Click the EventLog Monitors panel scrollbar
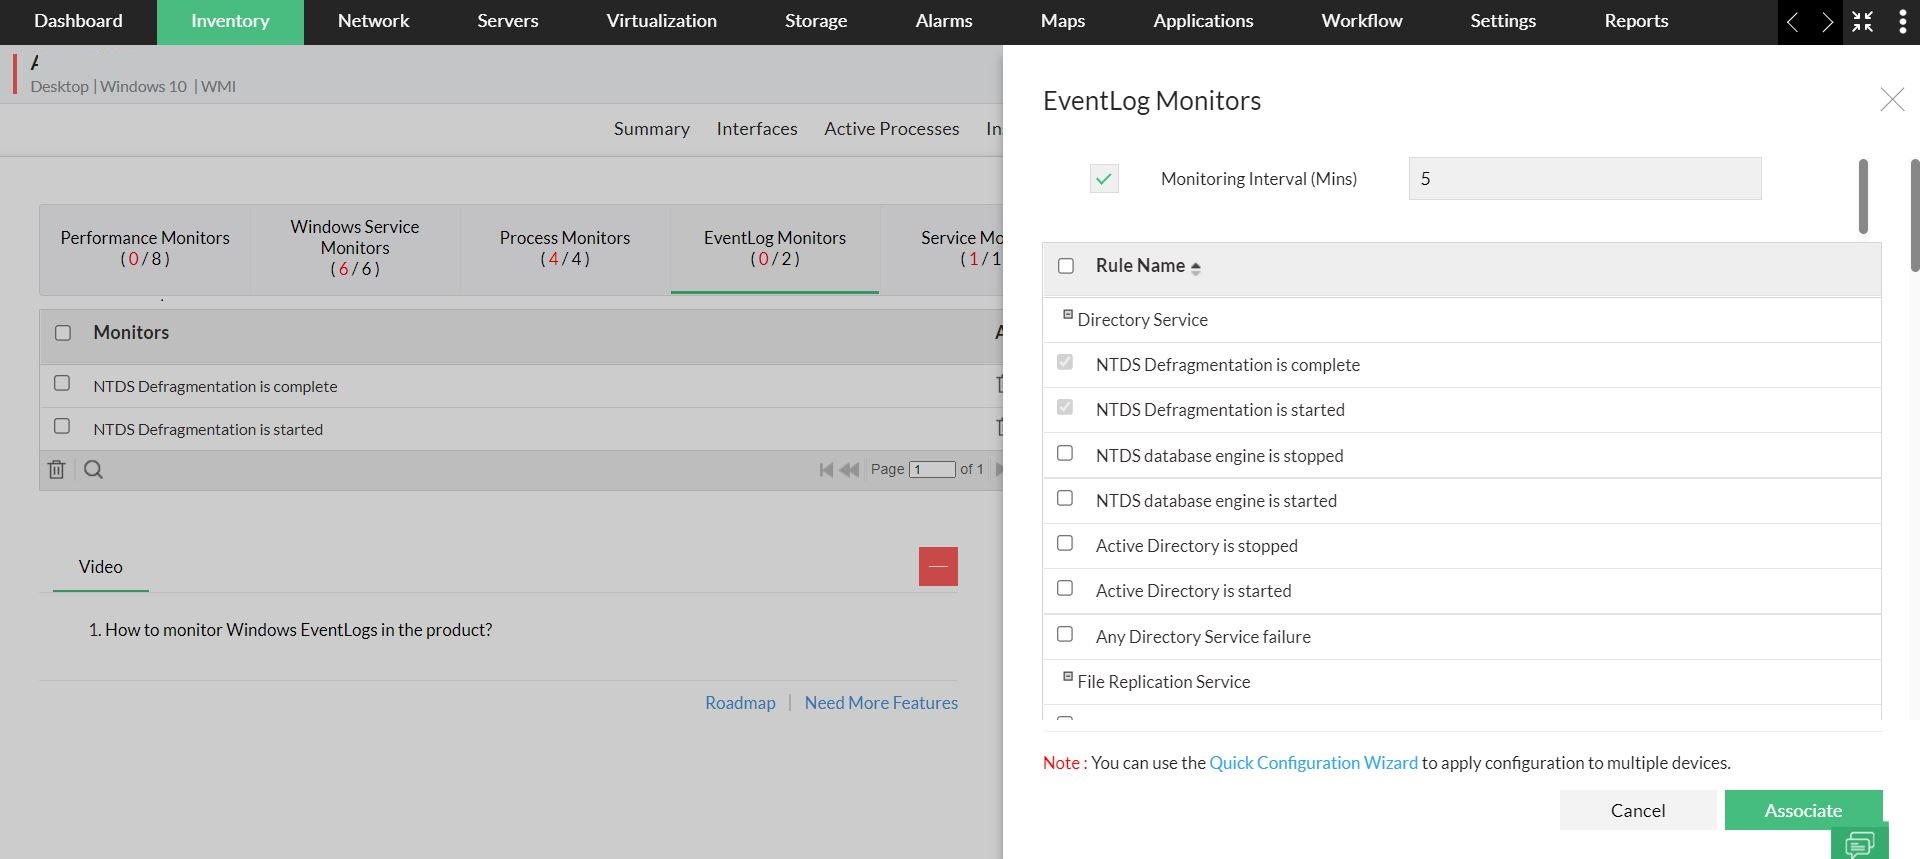 pyautogui.click(x=1863, y=196)
